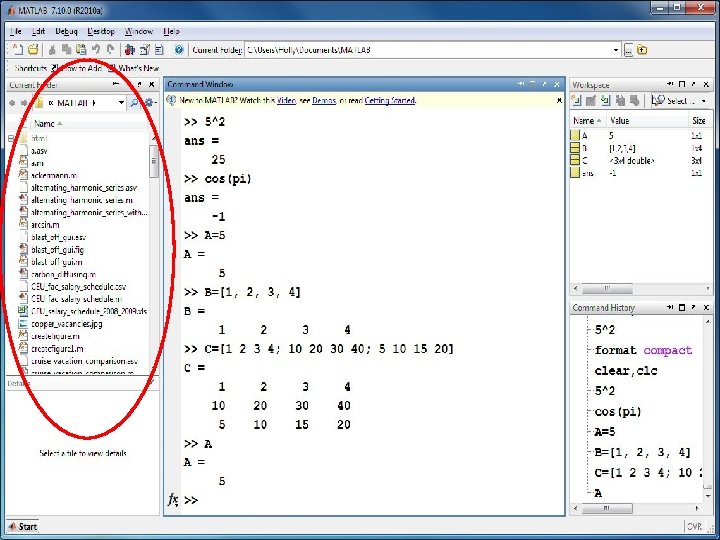Screen dimensions: 720x540
Task: Select blast_off_gui.fig file
Action: (57, 250)
